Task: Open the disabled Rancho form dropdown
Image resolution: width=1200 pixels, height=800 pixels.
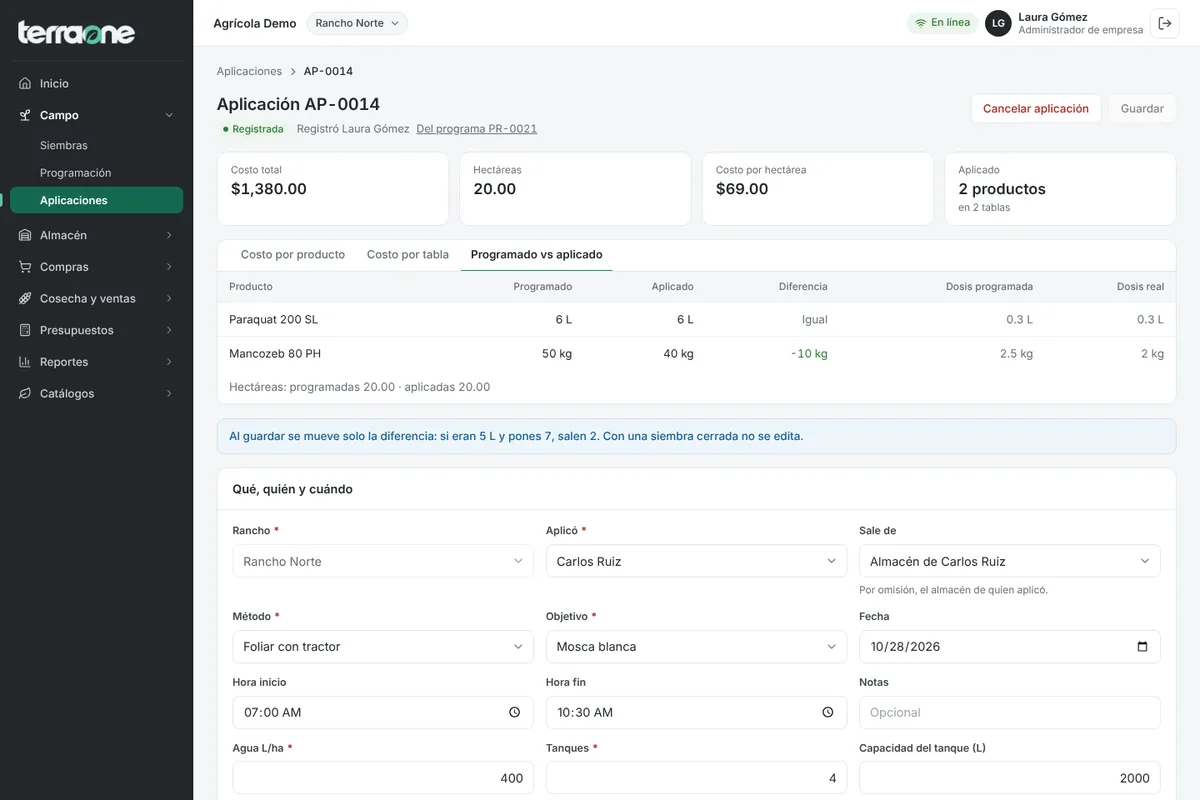Action: (383, 561)
